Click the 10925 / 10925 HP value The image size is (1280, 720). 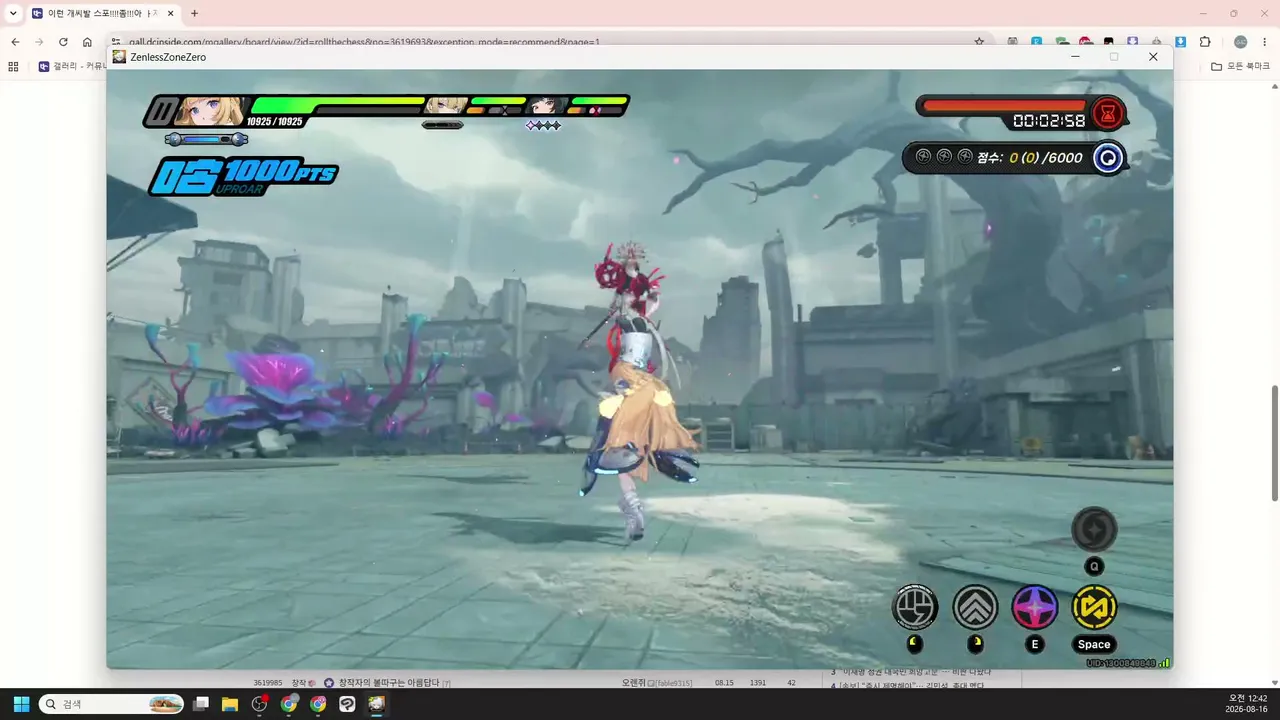pos(275,122)
